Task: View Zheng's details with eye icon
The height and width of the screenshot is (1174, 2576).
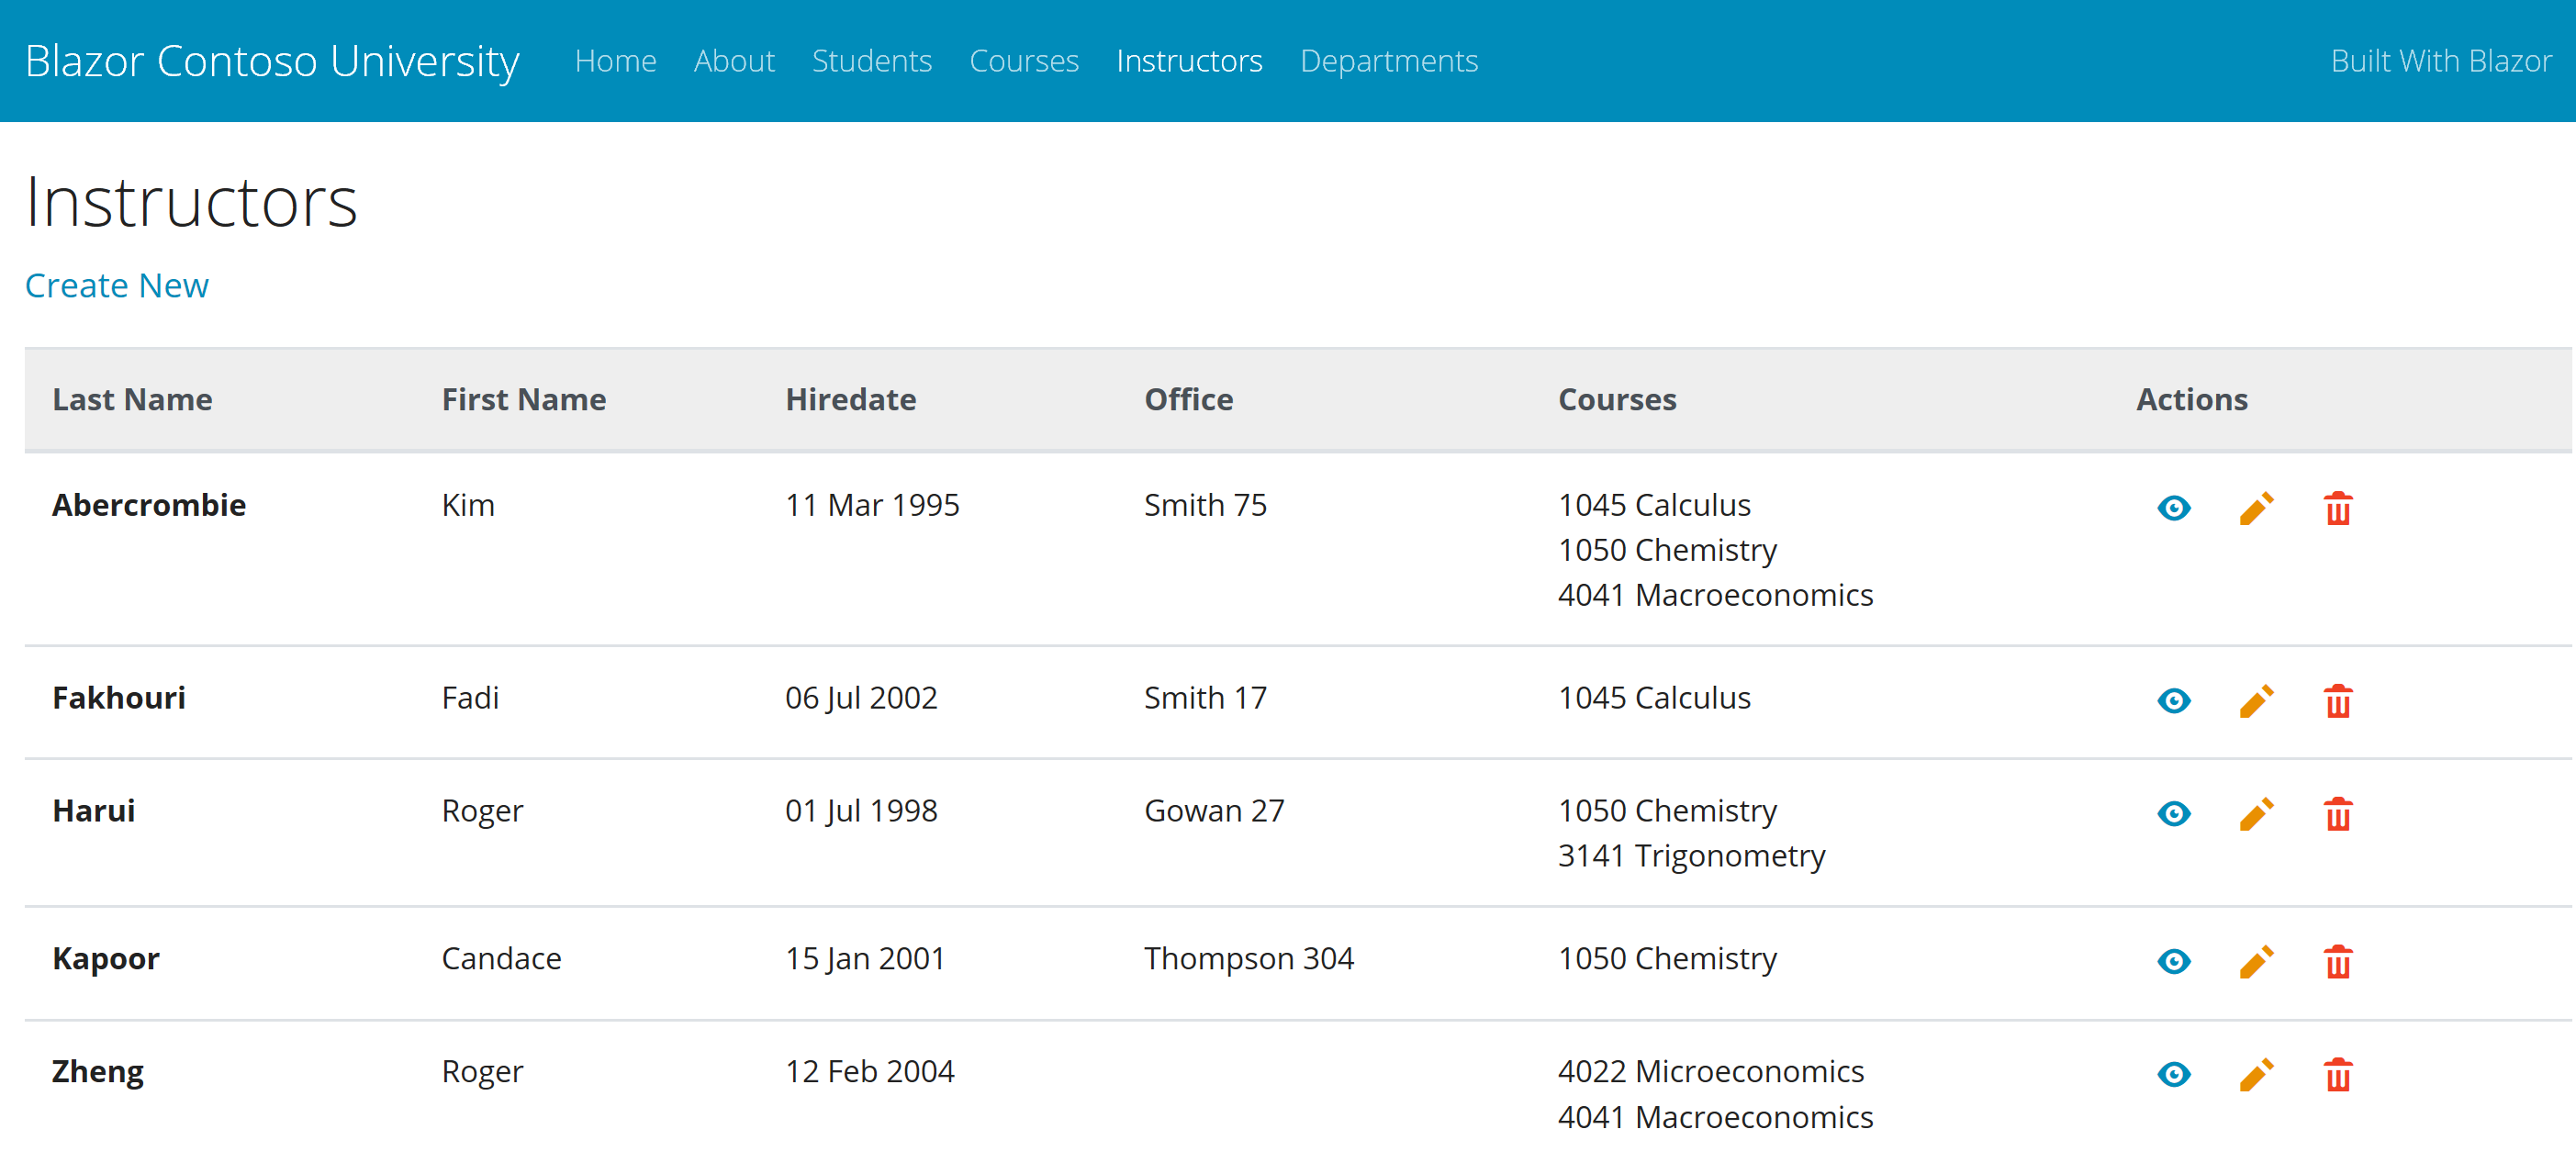Action: tap(2173, 1074)
